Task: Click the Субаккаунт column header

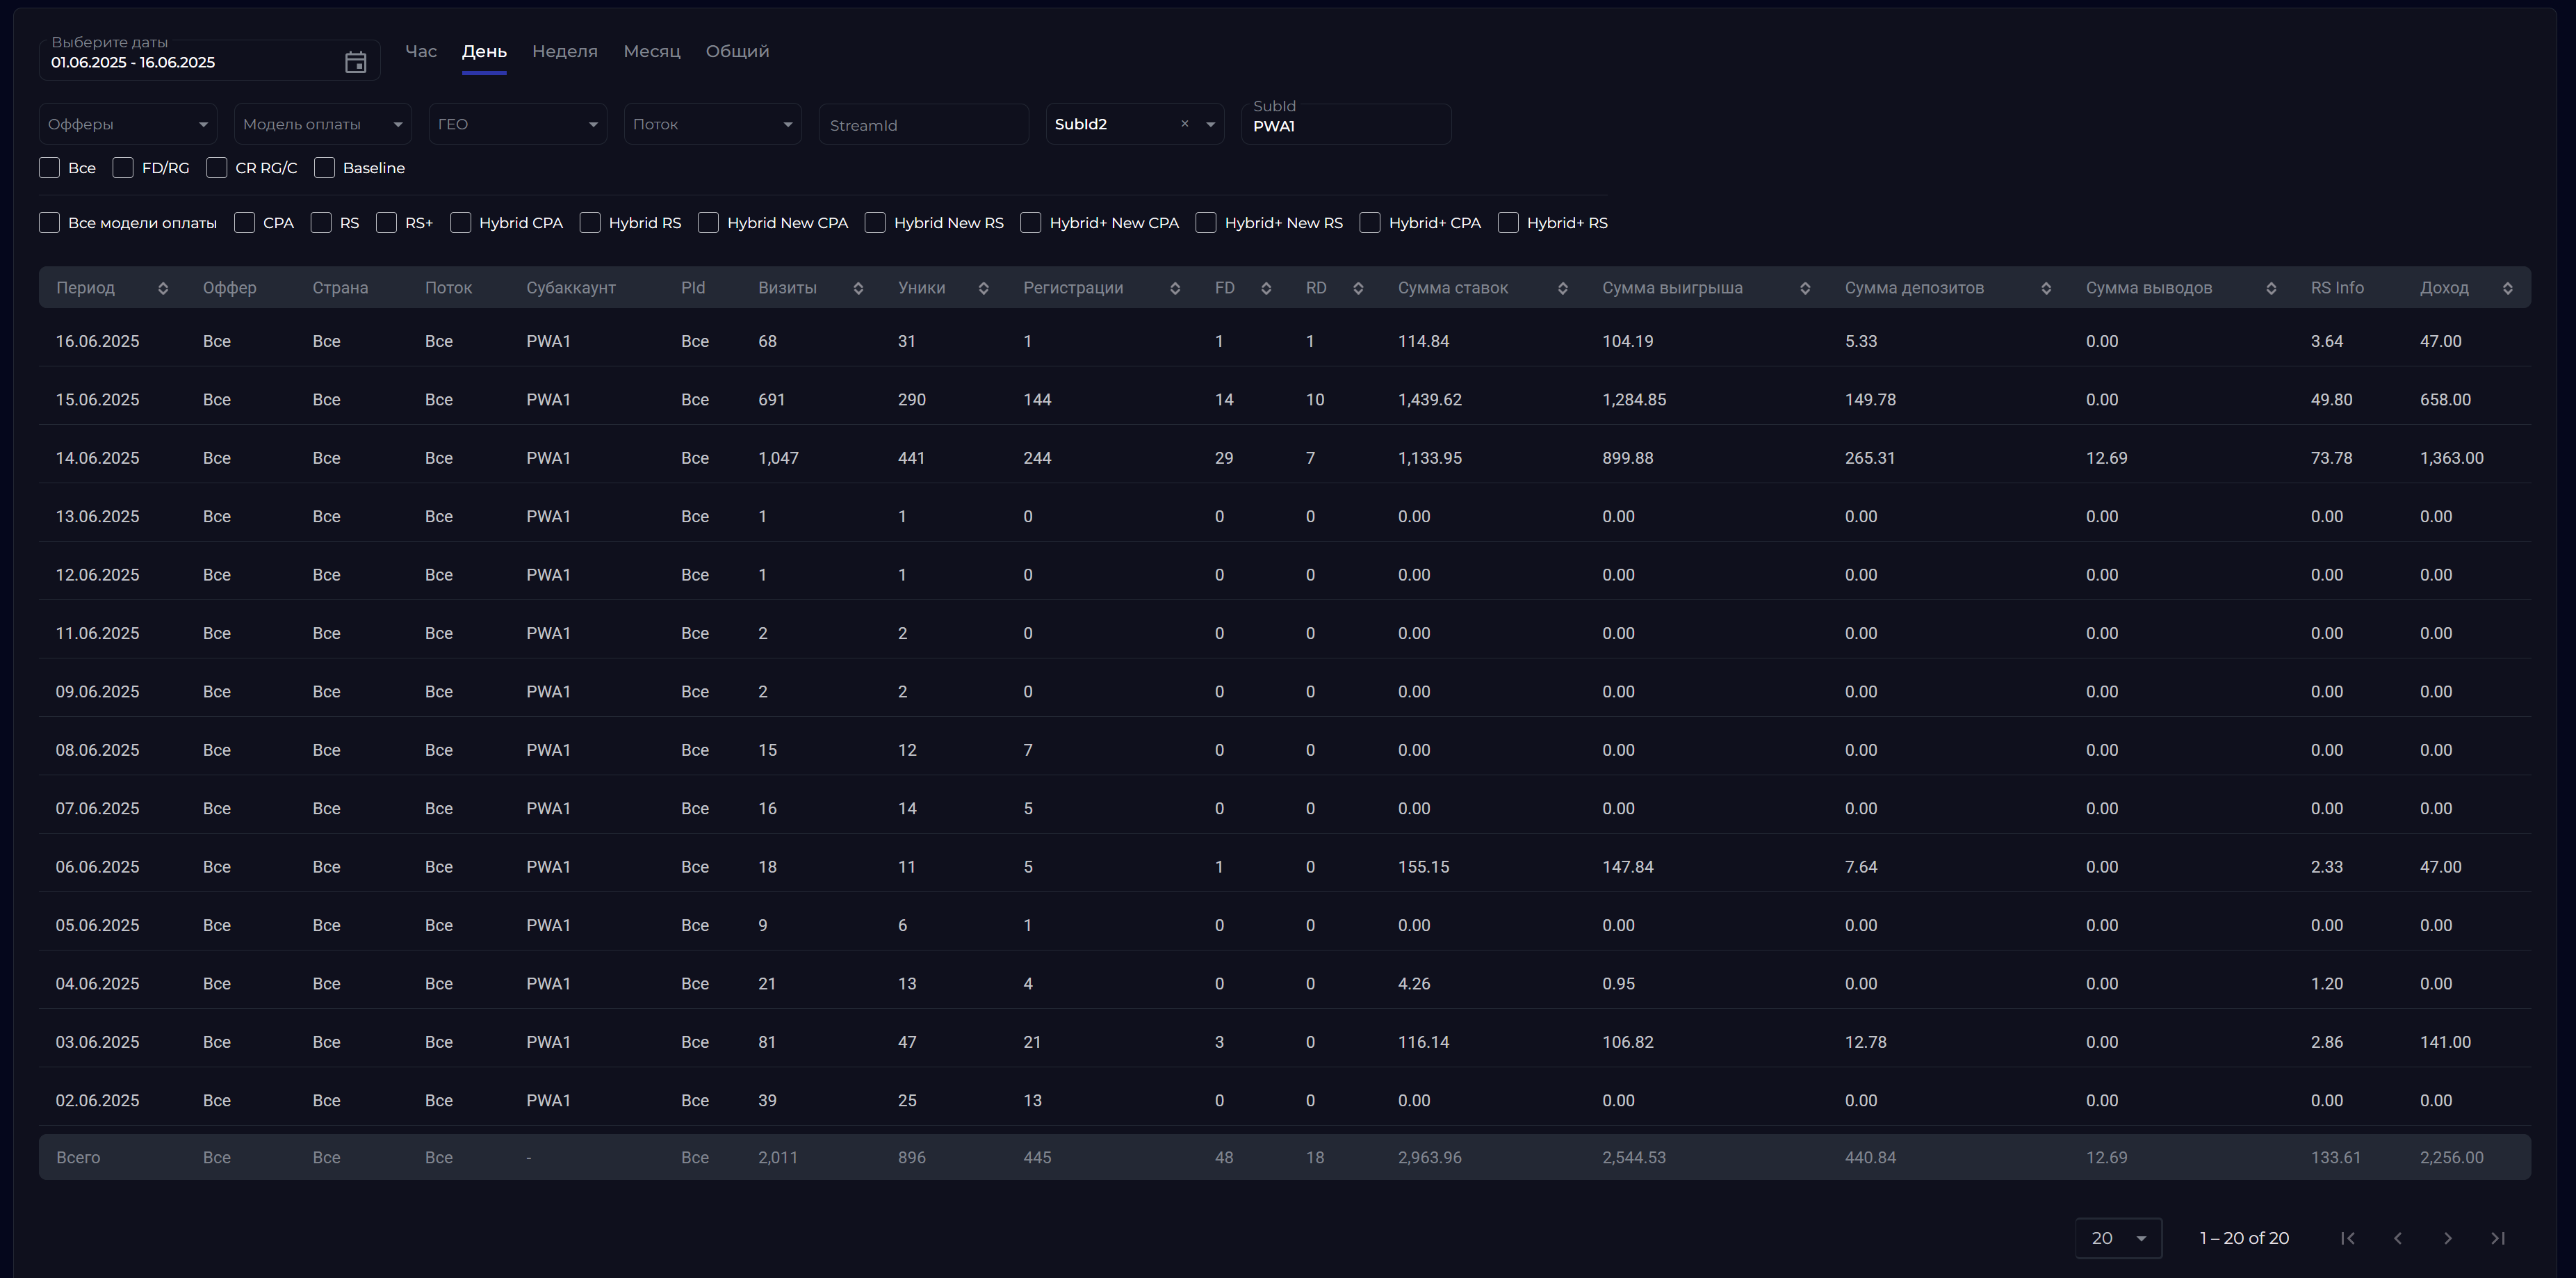Action: click(x=571, y=288)
